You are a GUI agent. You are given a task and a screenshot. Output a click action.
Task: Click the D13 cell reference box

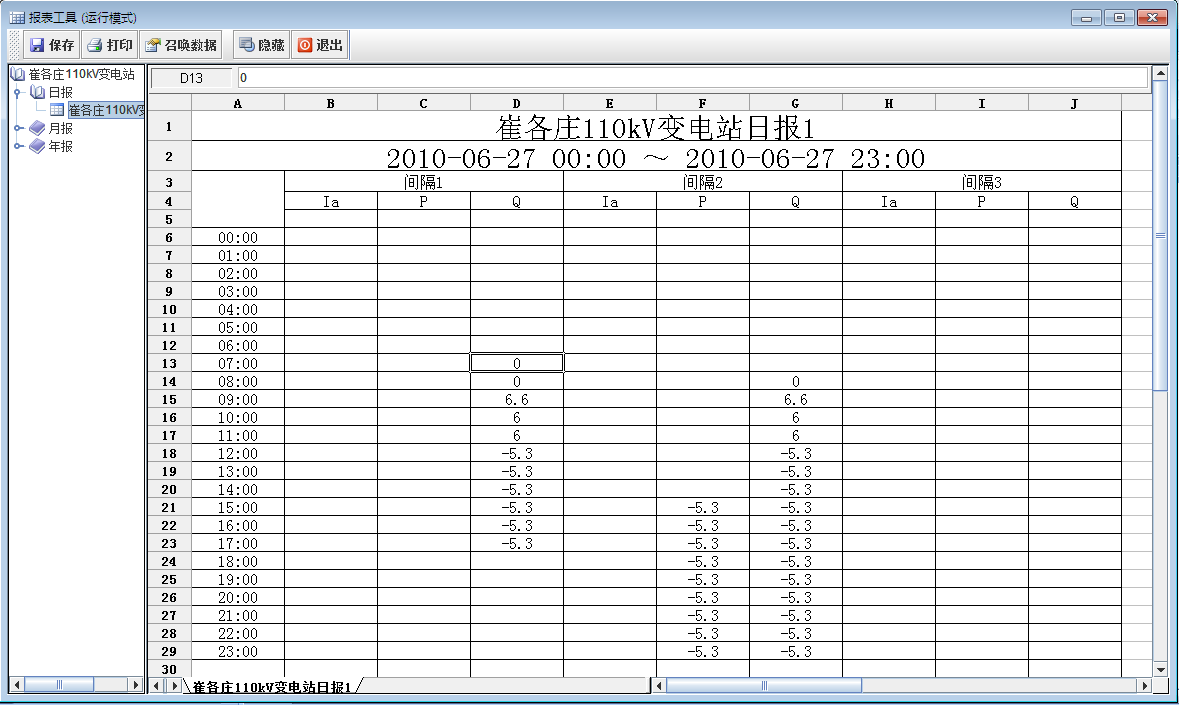[x=191, y=77]
